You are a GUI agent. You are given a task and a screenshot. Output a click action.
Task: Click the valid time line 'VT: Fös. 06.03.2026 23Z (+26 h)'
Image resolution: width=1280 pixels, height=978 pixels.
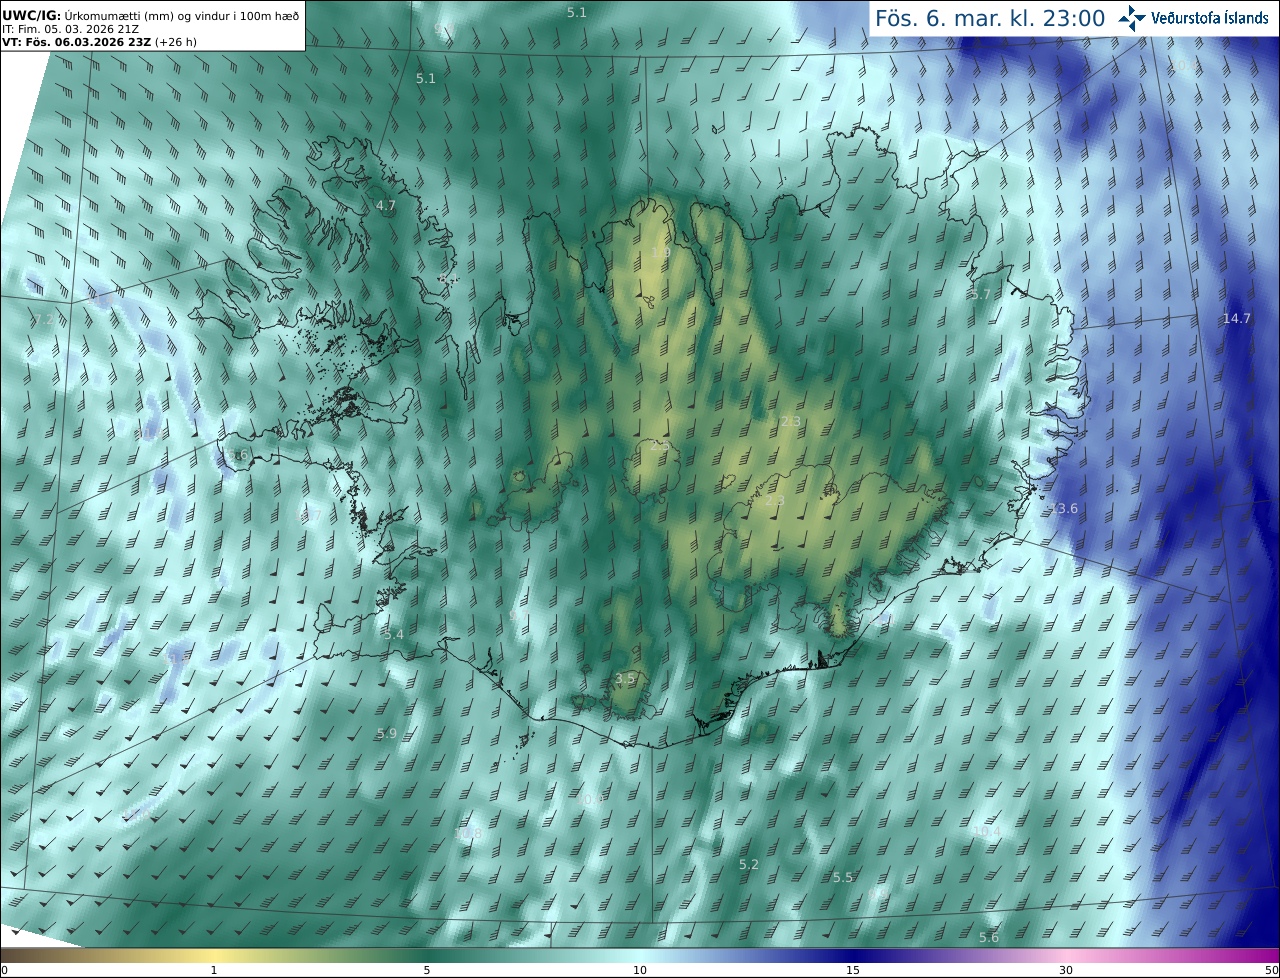(99, 42)
